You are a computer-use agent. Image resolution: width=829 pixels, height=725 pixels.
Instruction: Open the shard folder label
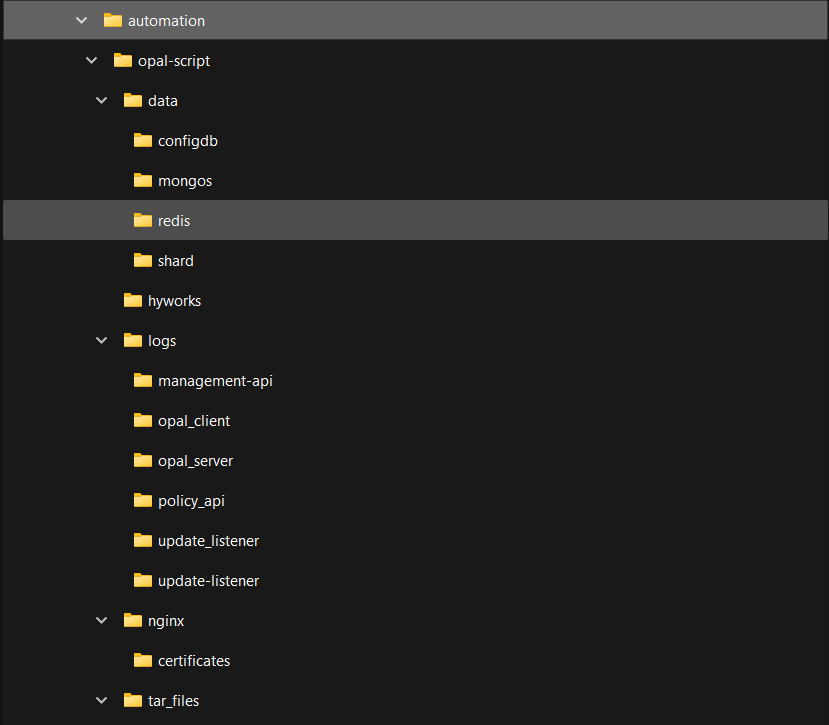coord(176,261)
